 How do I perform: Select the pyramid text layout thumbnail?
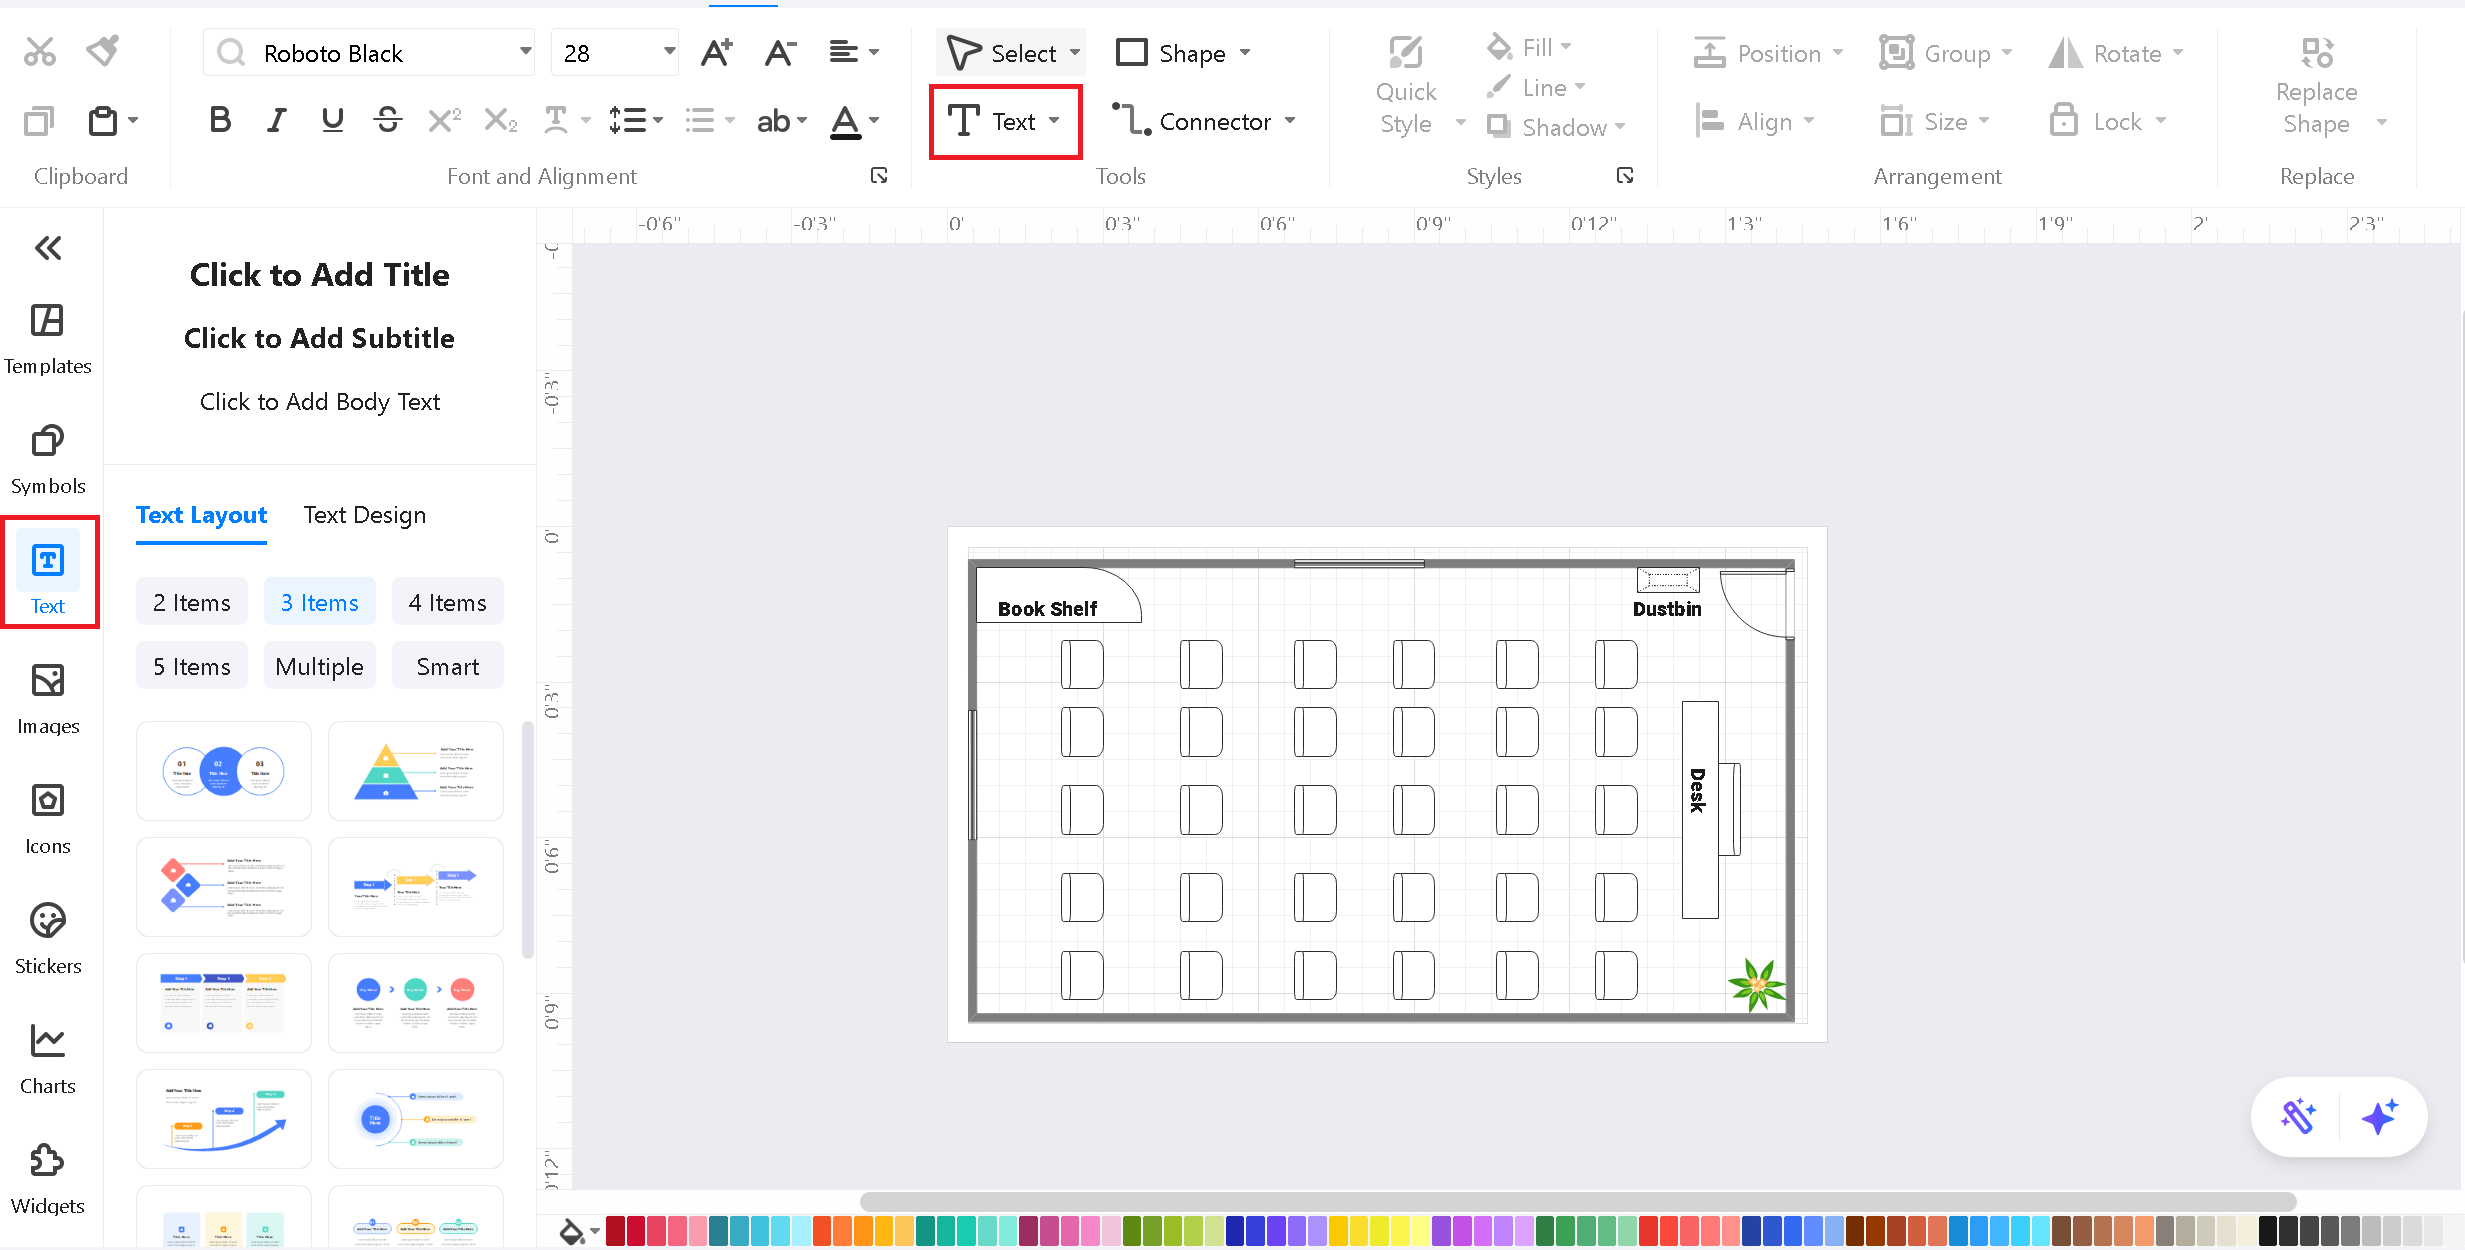(416, 771)
